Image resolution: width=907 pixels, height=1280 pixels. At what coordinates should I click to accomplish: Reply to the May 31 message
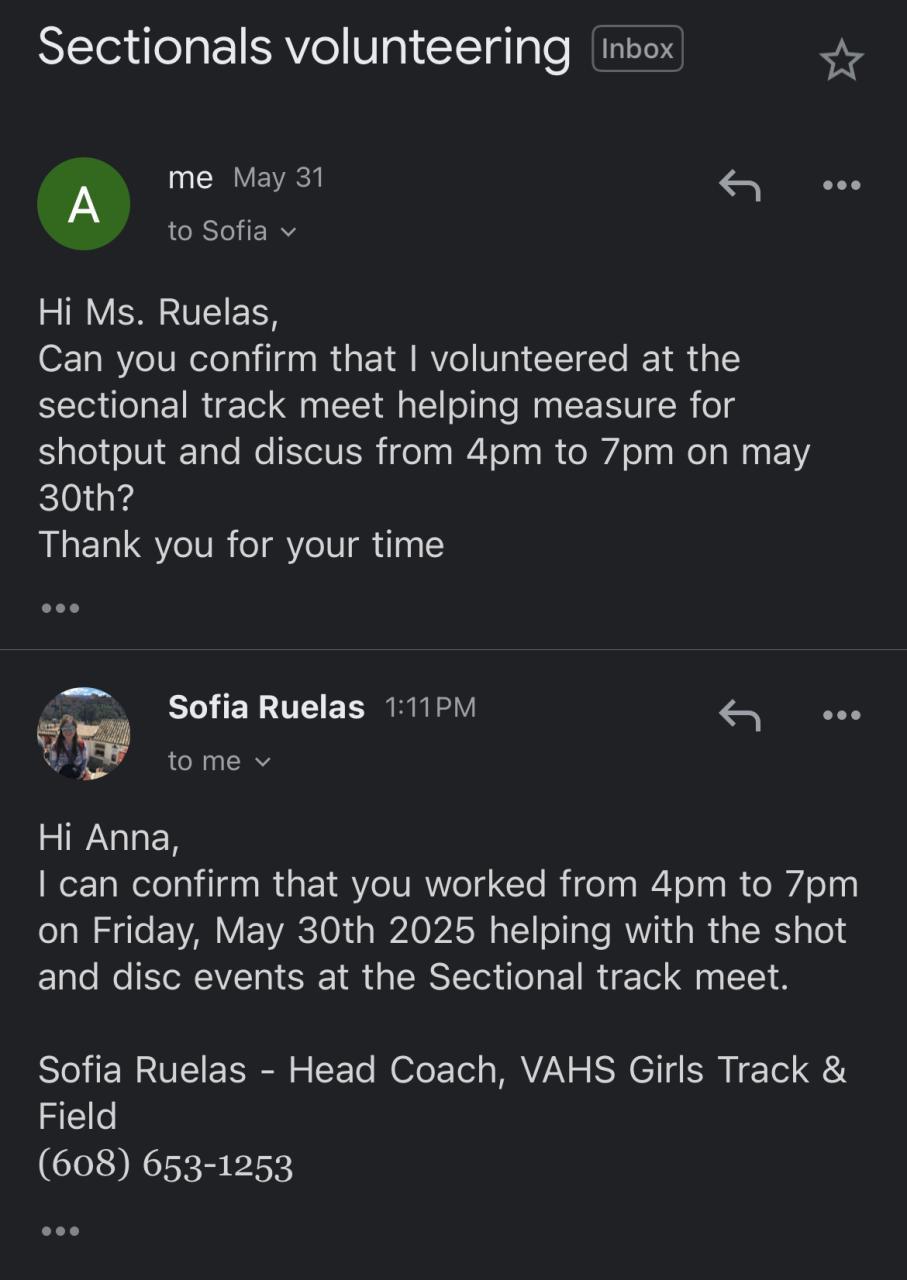(x=740, y=185)
